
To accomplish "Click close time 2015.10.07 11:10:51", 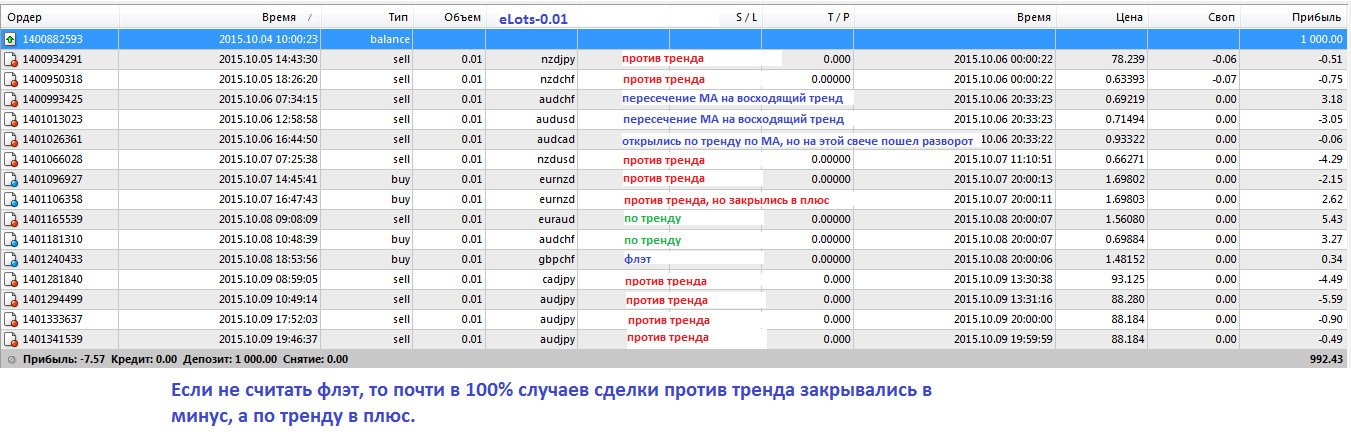I will click(x=1003, y=159).
